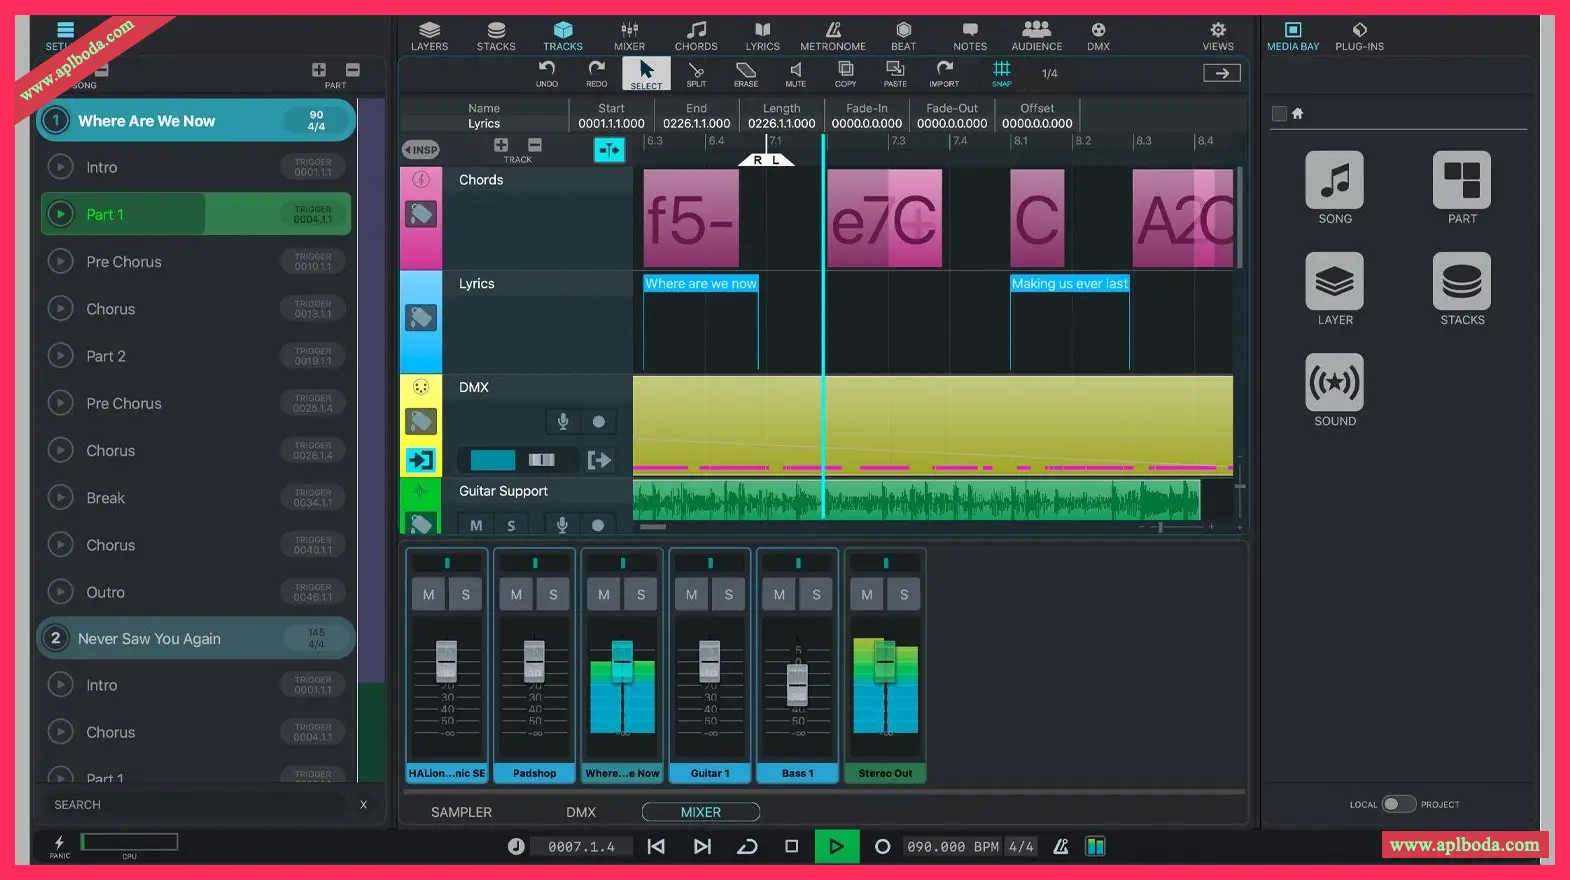The image size is (1570, 880).
Task: Collapse the Inspector with INSP button
Action: pyautogui.click(x=421, y=150)
